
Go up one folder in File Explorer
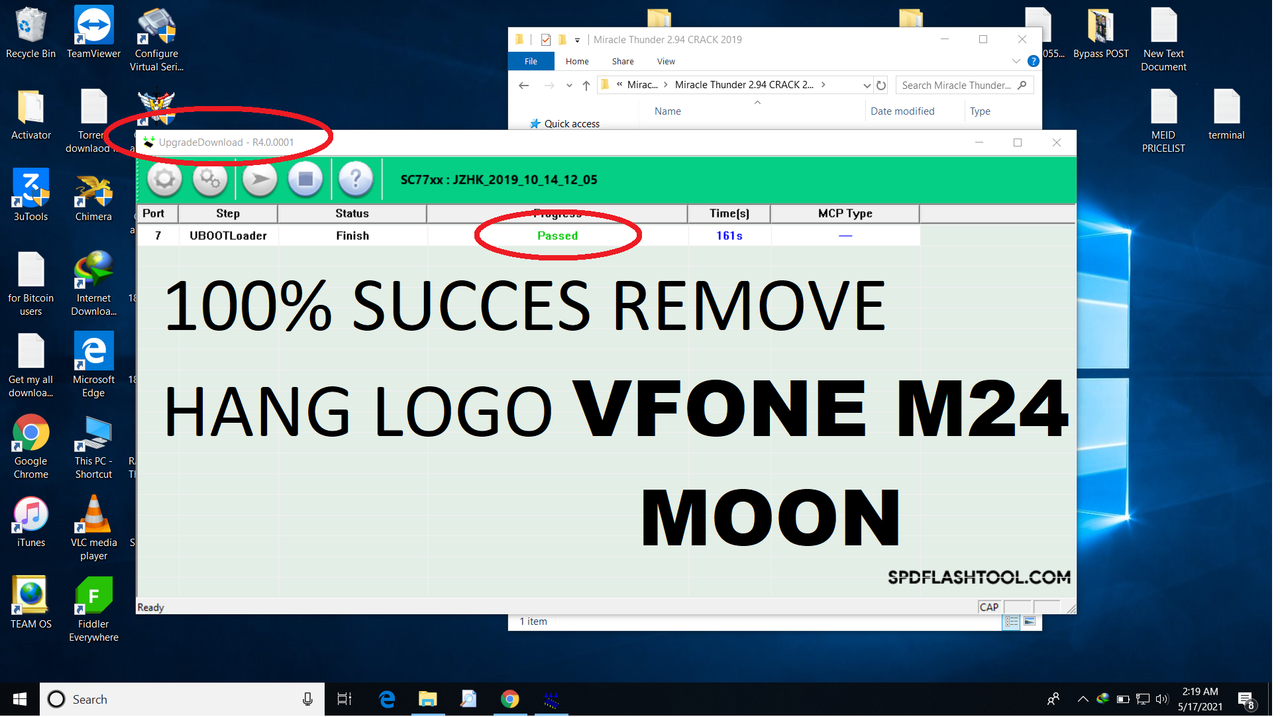pos(586,86)
